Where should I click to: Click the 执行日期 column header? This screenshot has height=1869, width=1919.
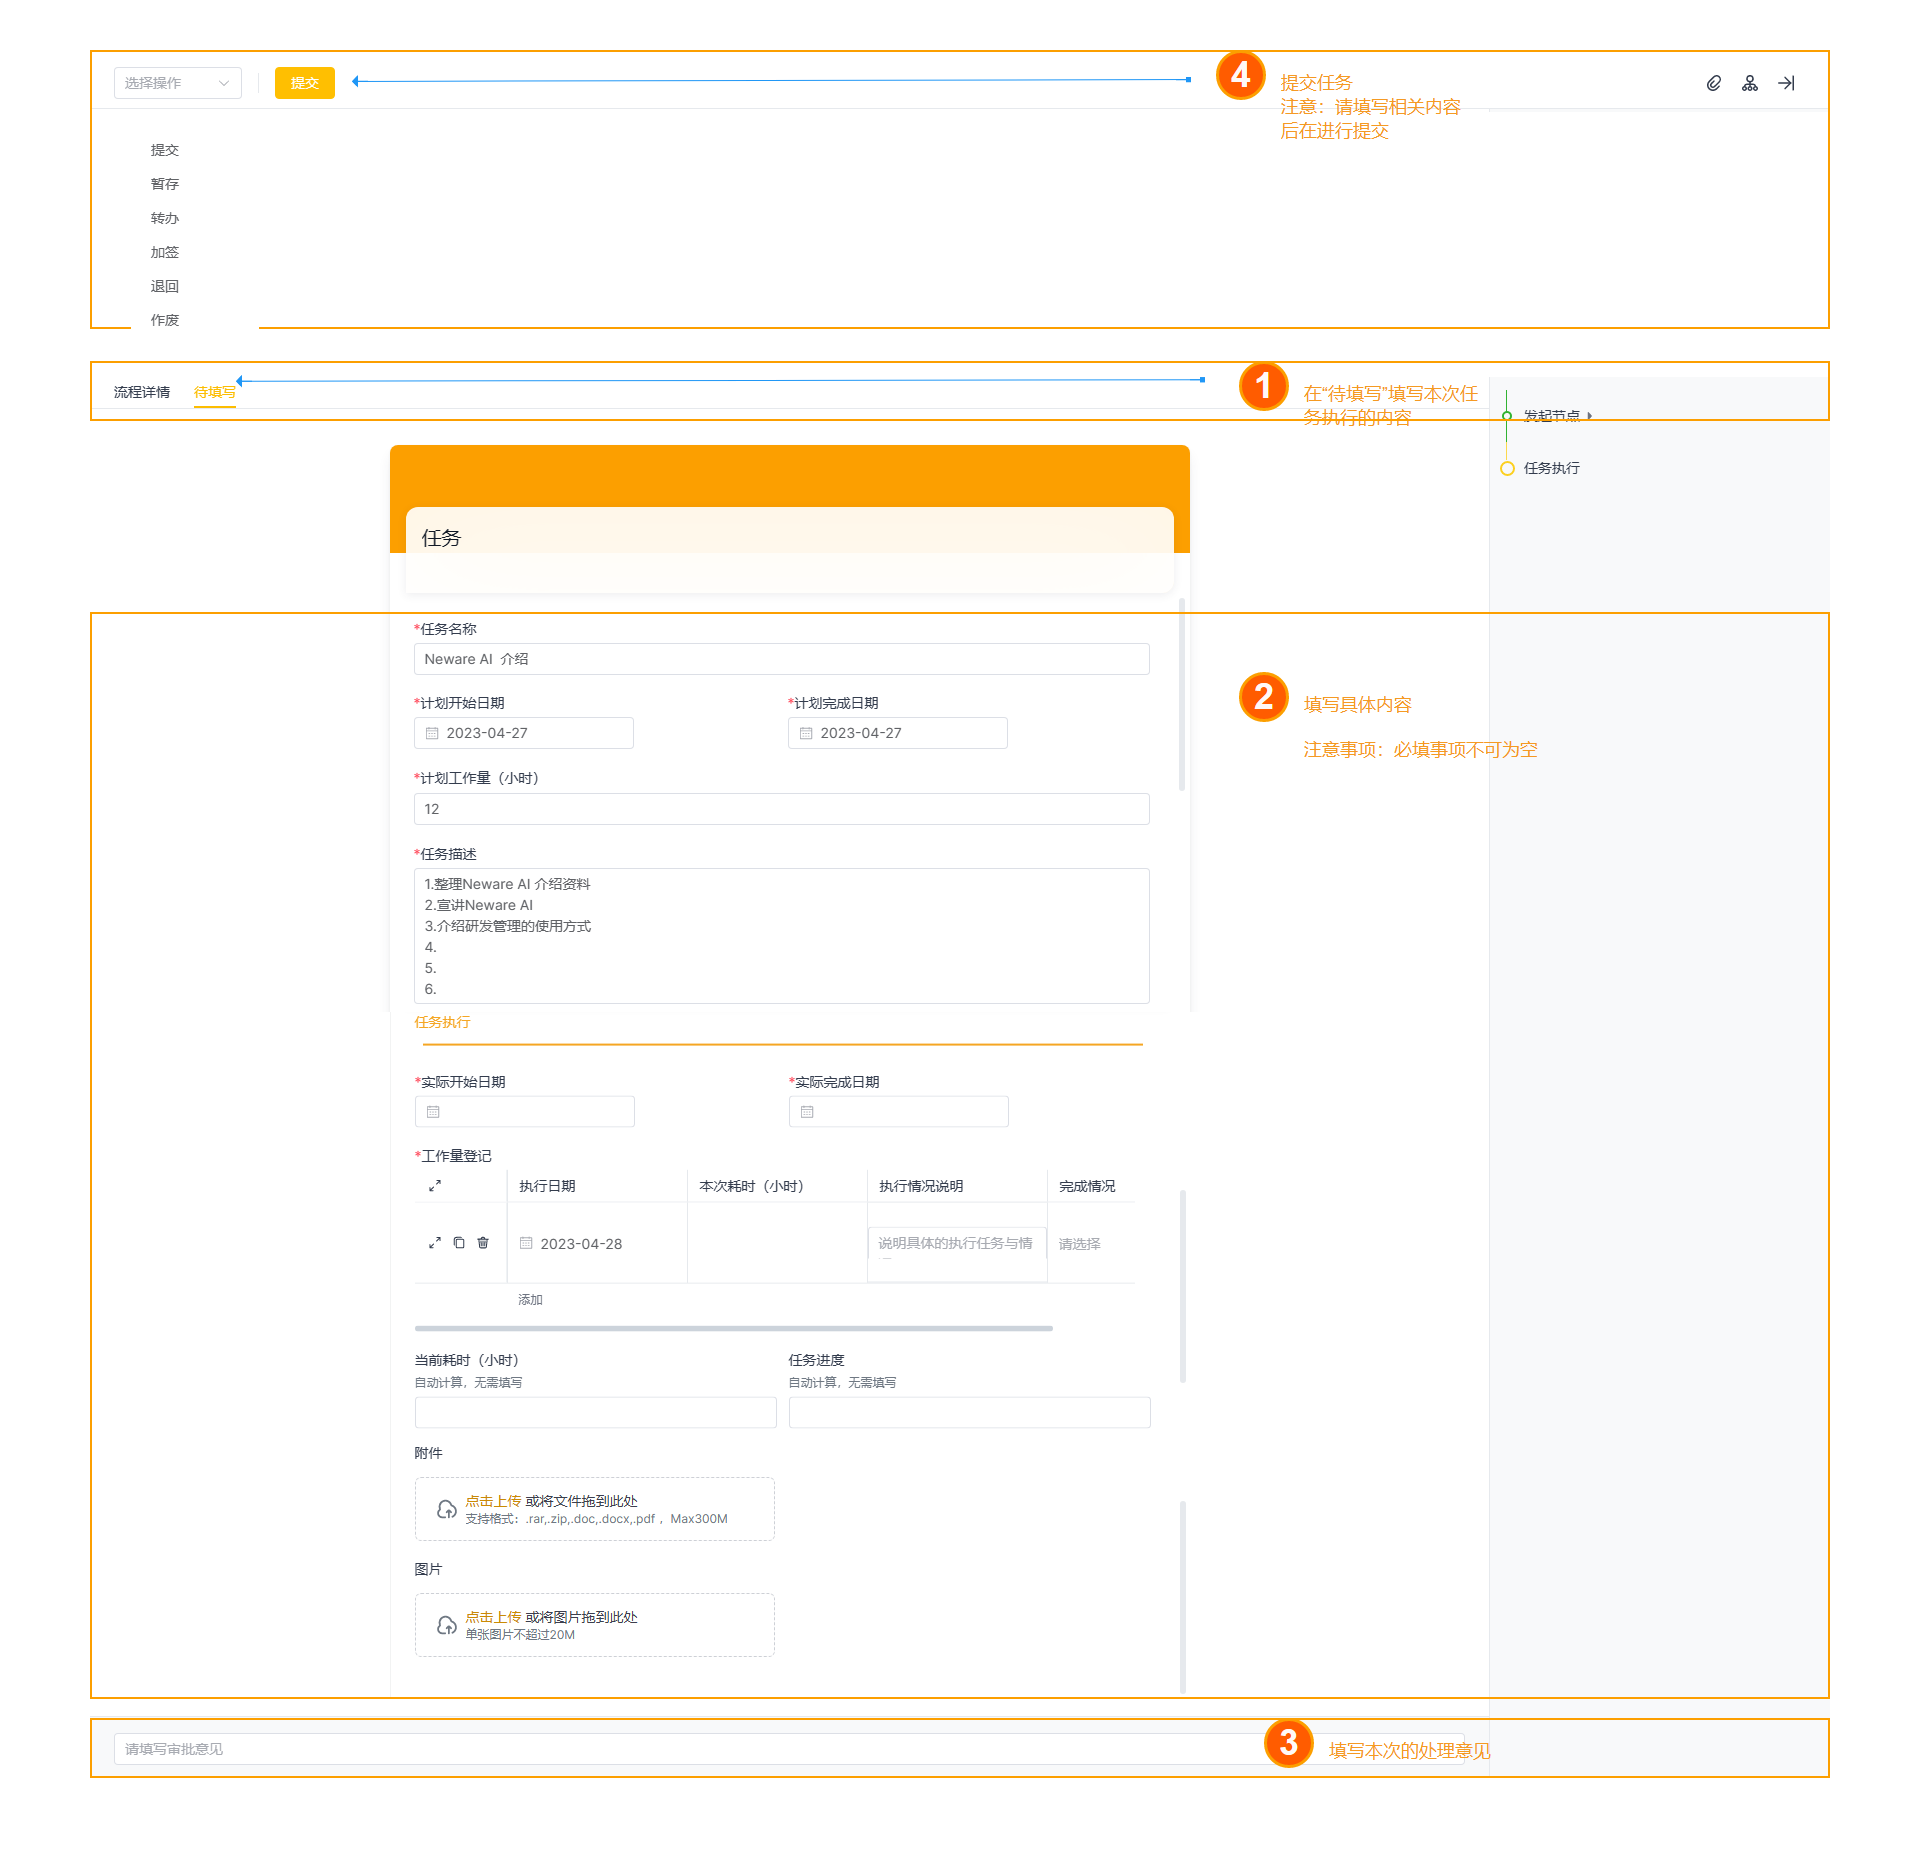point(547,1186)
